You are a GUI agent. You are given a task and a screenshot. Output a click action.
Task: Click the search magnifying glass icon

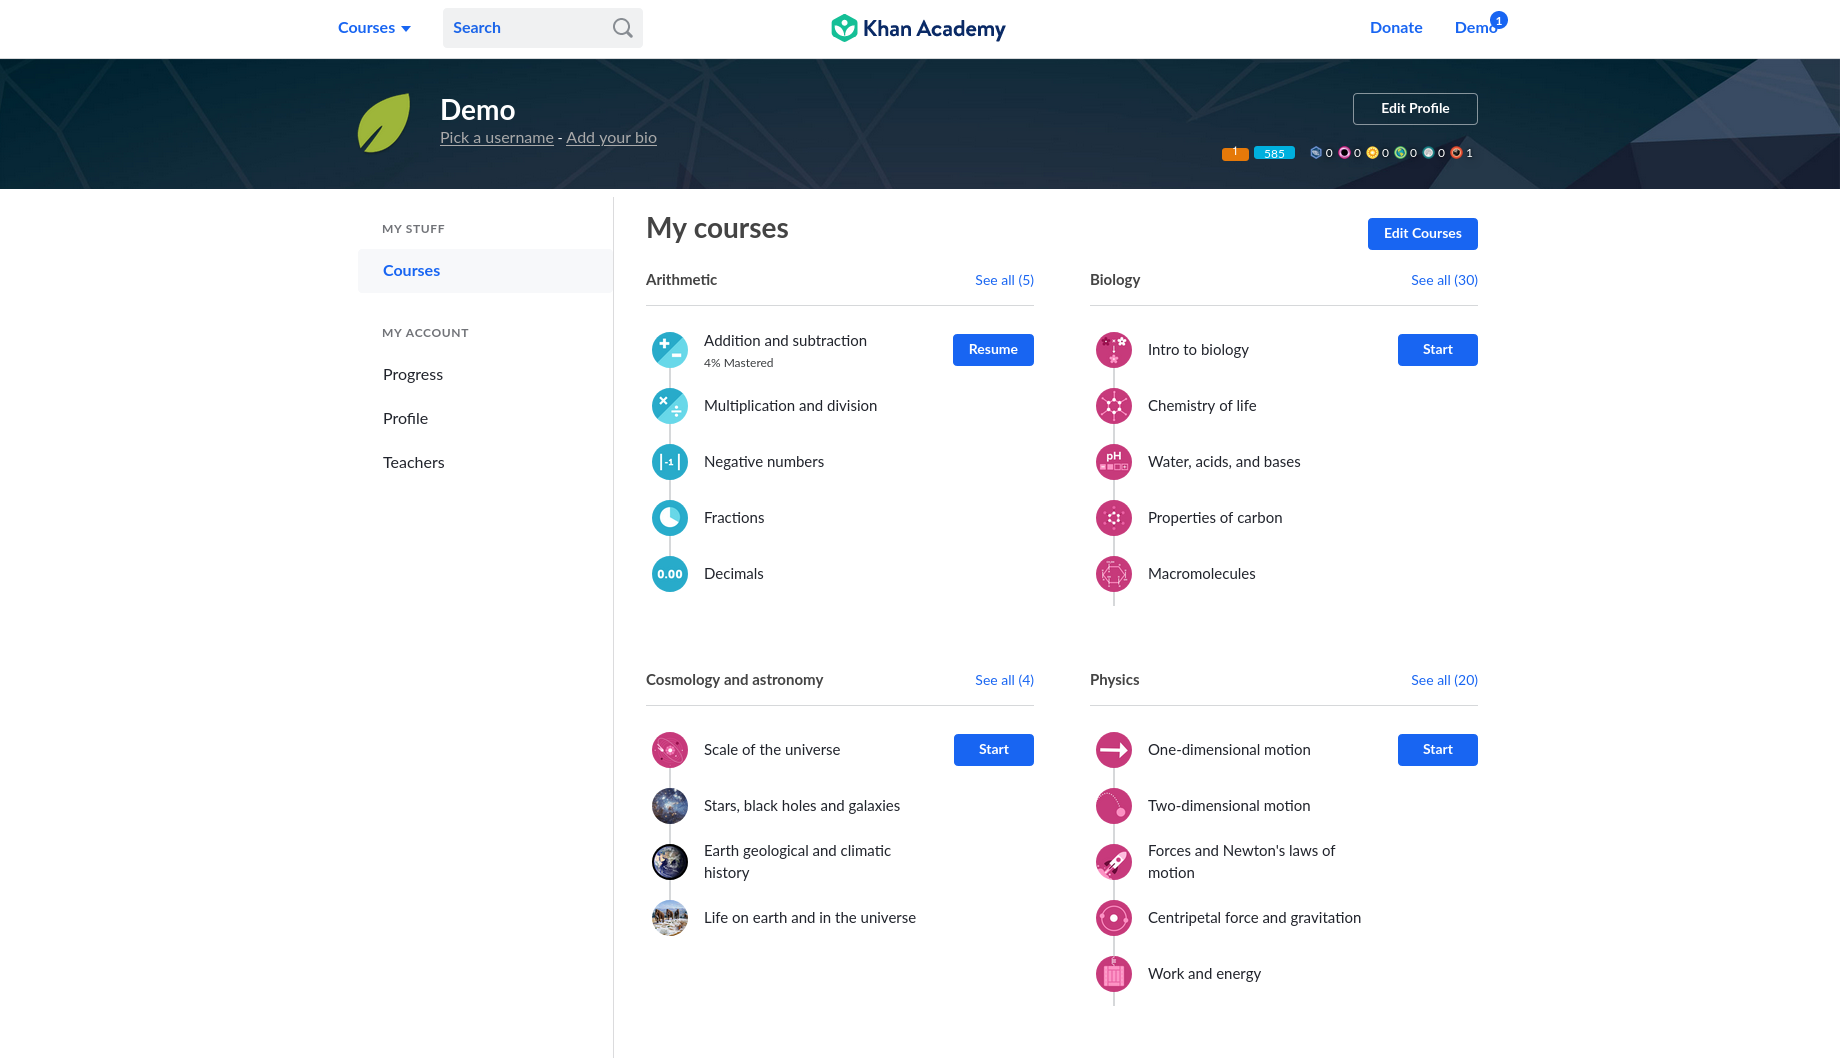pos(622,28)
